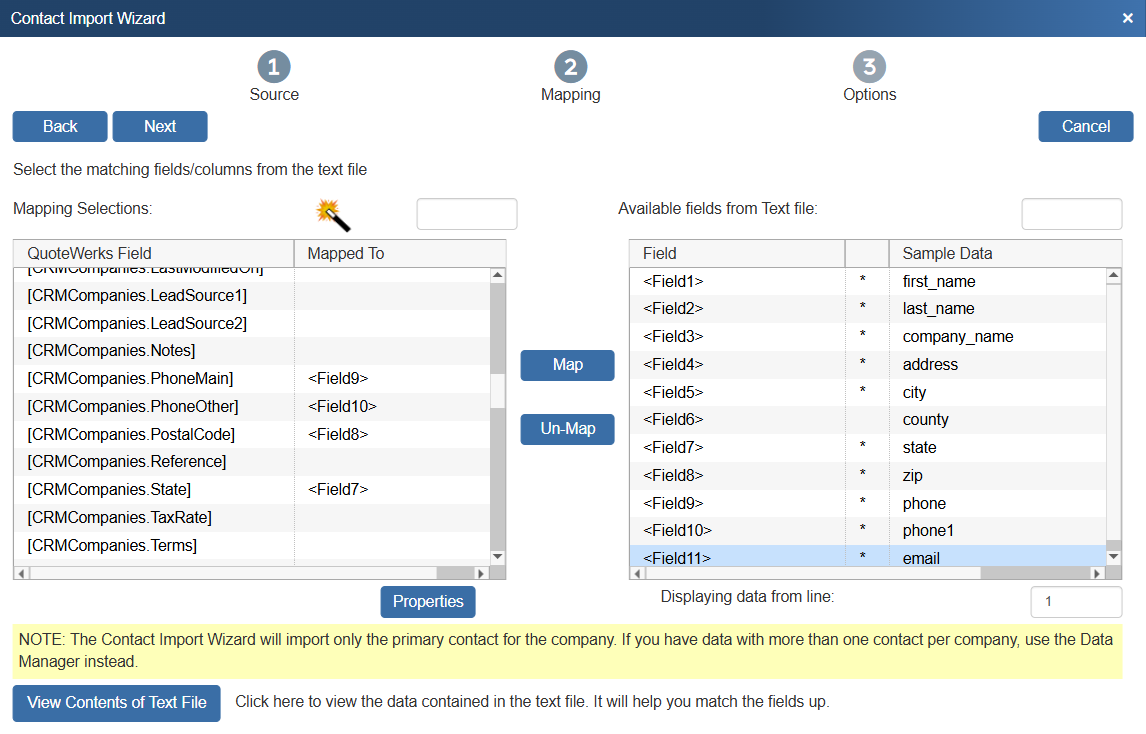Cancel the import wizard
The height and width of the screenshot is (734, 1146).
click(x=1085, y=126)
